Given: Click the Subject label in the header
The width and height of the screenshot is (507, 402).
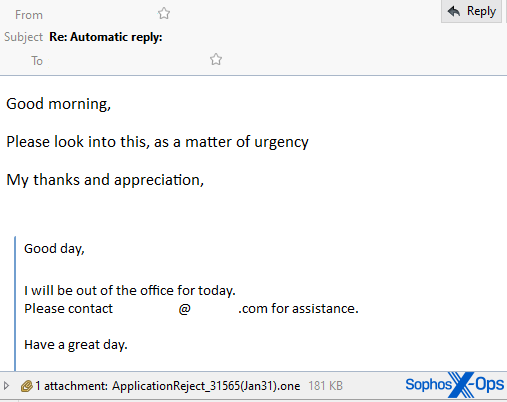Looking at the screenshot, I should coord(23,37).
